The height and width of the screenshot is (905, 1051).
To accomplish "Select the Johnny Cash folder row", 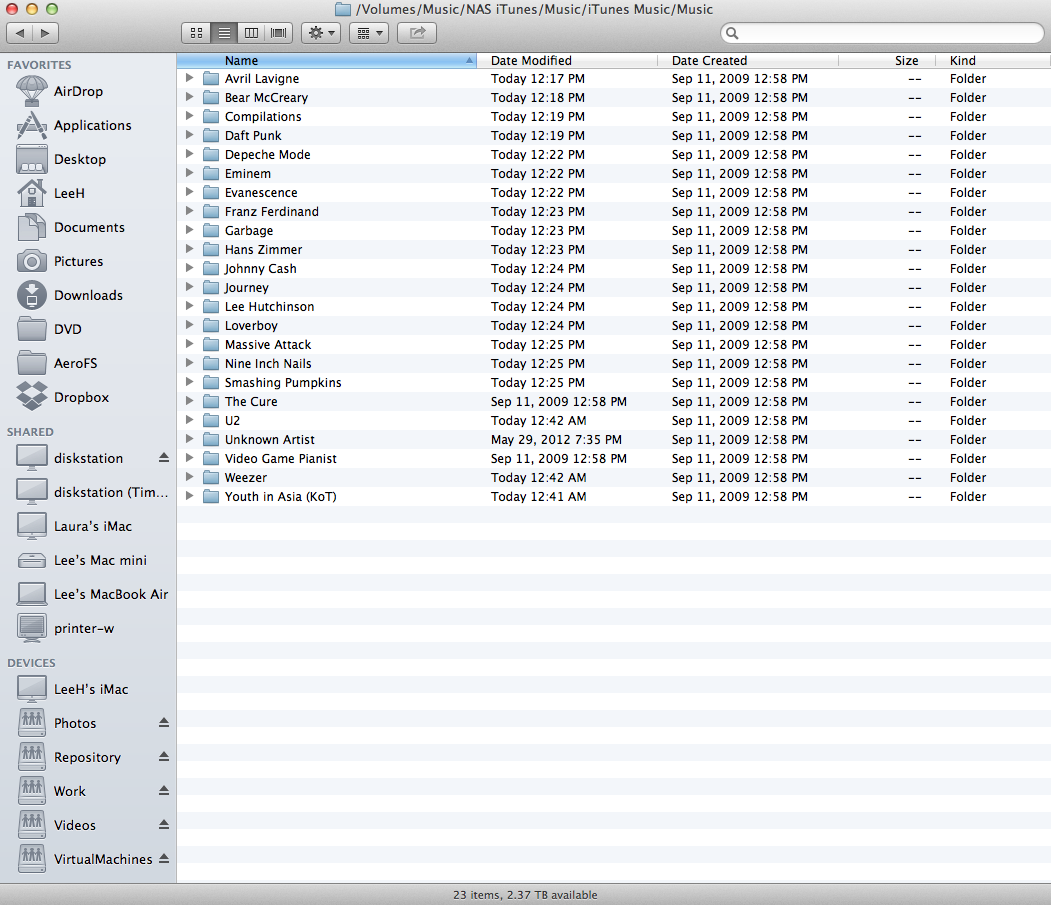I will coord(613,268).
